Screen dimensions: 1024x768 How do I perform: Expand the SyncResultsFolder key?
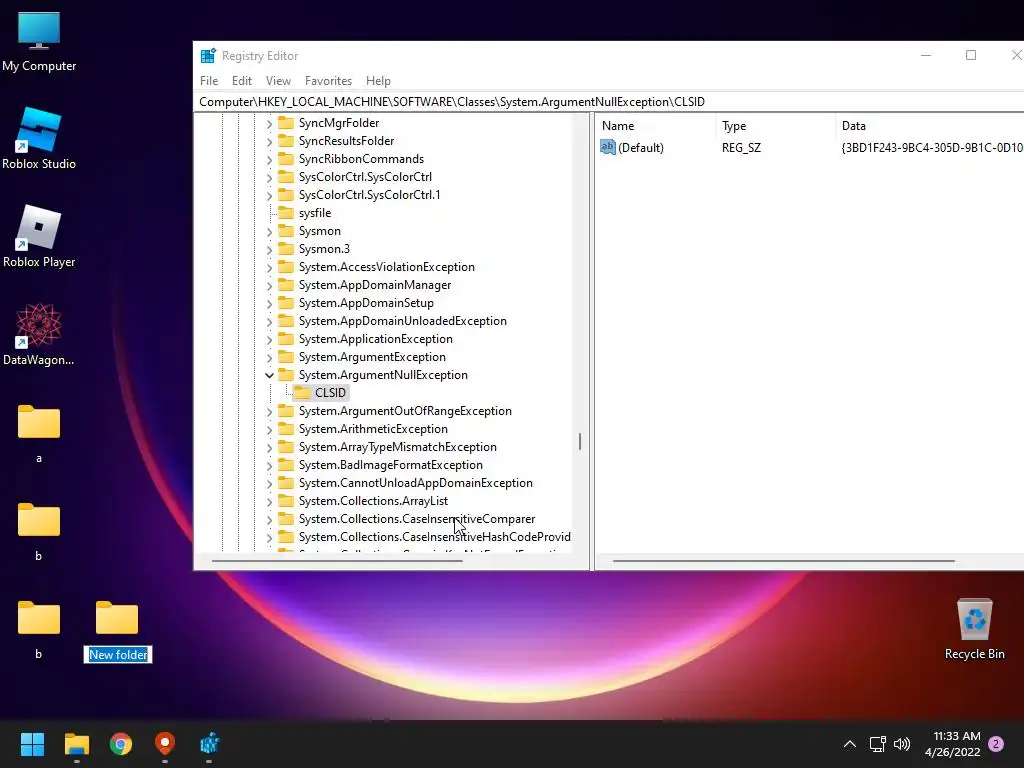point(269,141)
